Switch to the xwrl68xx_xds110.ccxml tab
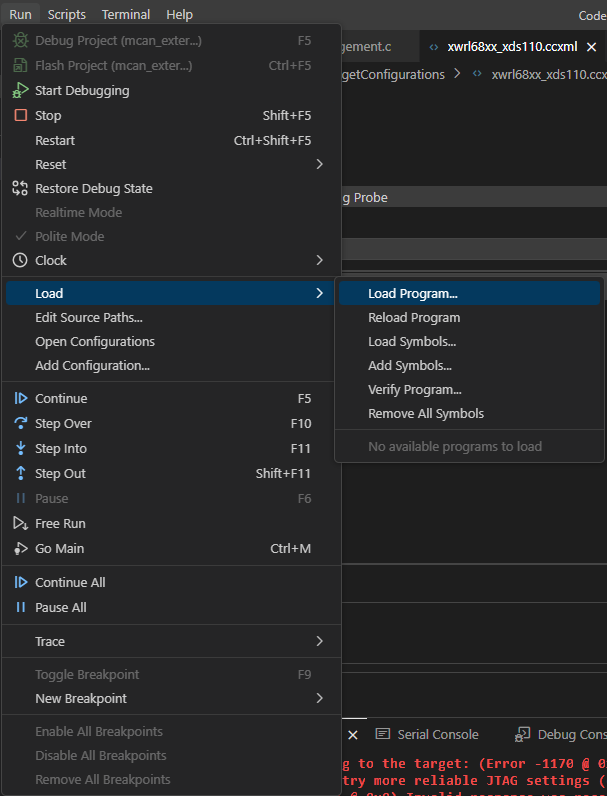The height and width of the screenshot is (796, 607). [x=512, y=47]
